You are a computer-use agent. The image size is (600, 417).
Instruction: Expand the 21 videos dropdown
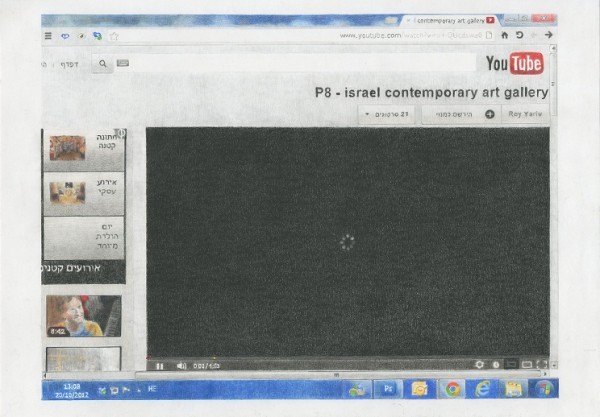(386, 114)
